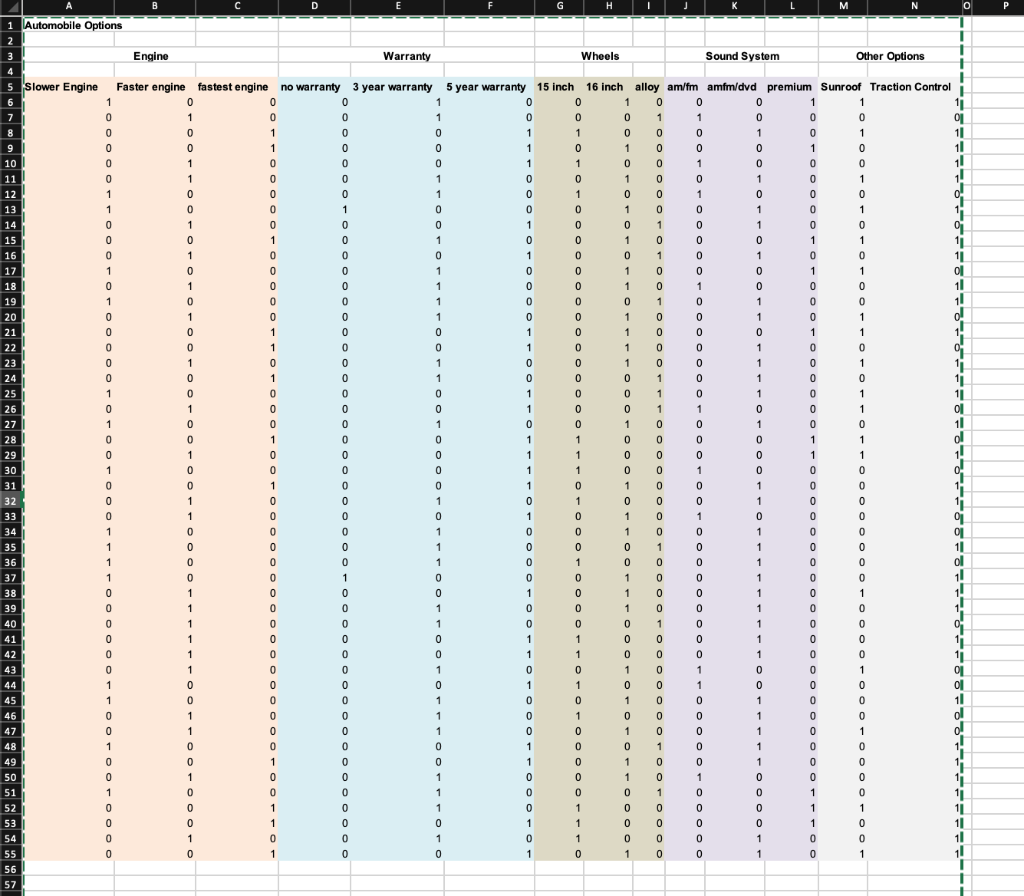Click Slower Engine value in row 6
Viewport: 1024px width, 896px height.
pos(108,103)
